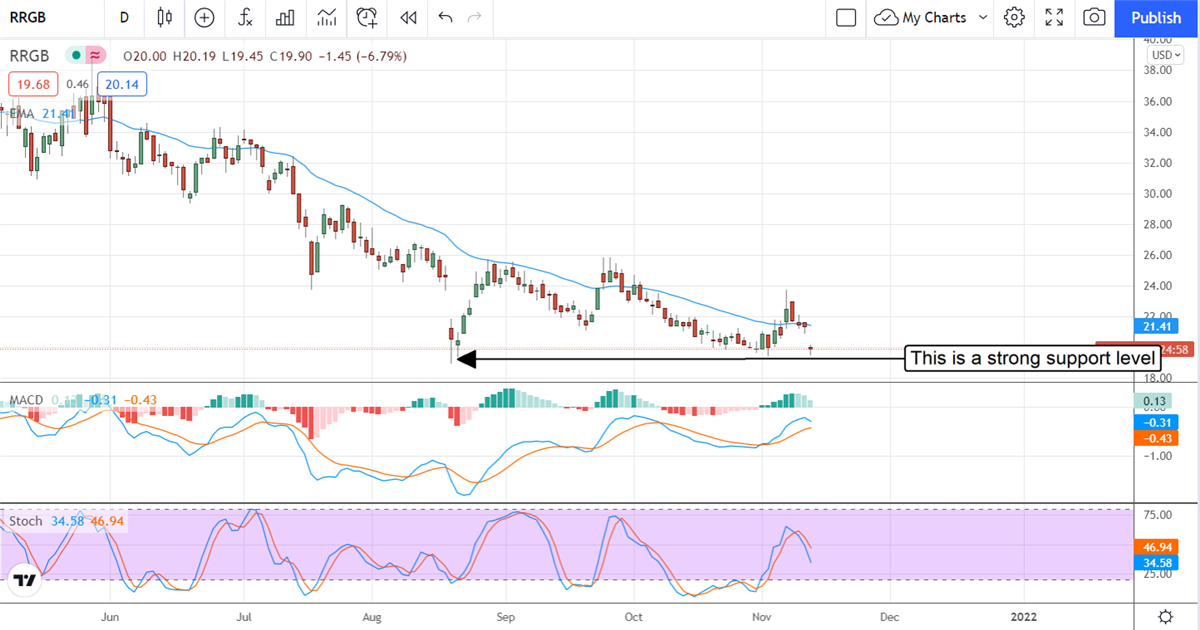Select the chart layout square icon
Viewport: 1200px width, 630px height.
[x=846, y=17]
